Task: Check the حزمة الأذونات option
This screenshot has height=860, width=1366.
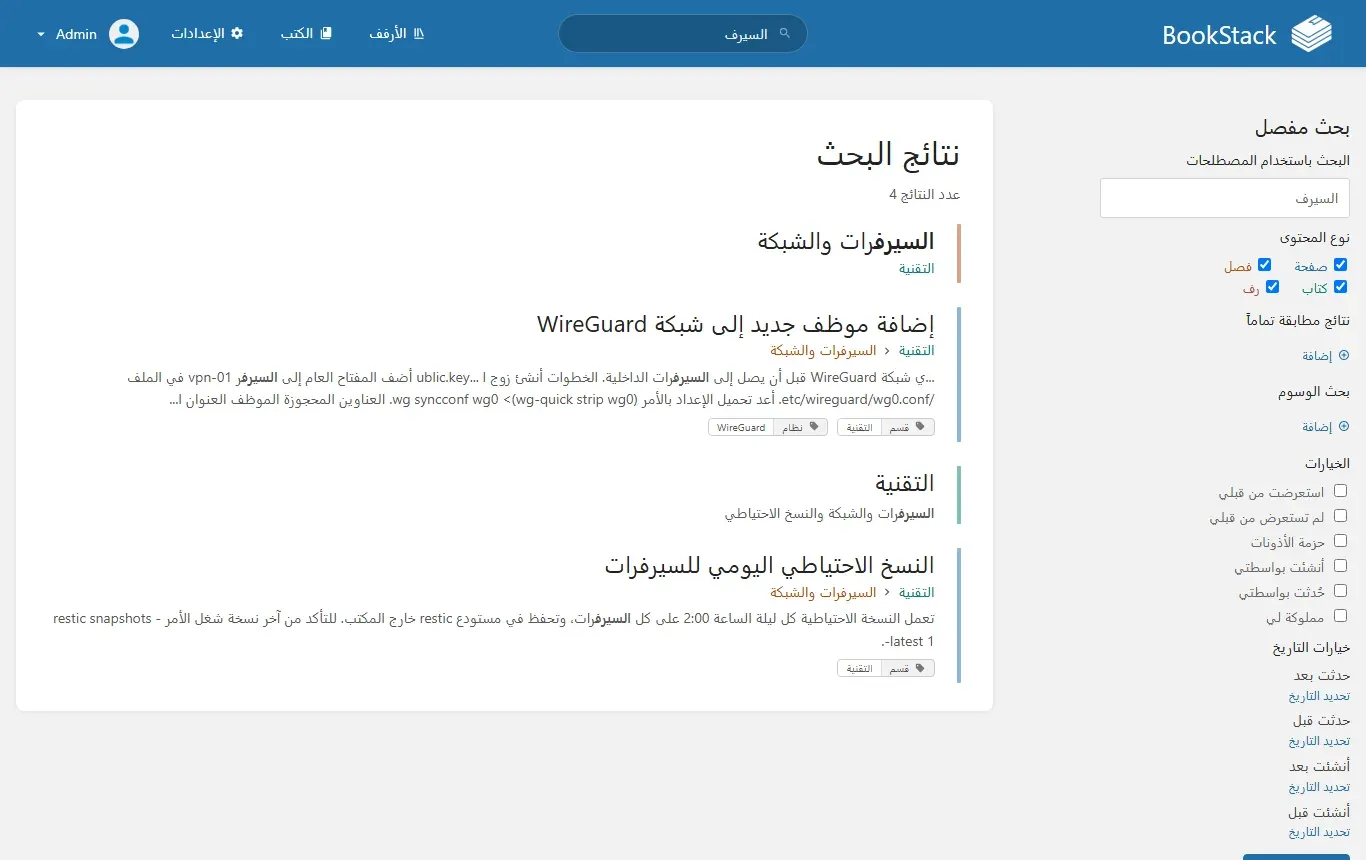Action: click(x=1341, y=541)
